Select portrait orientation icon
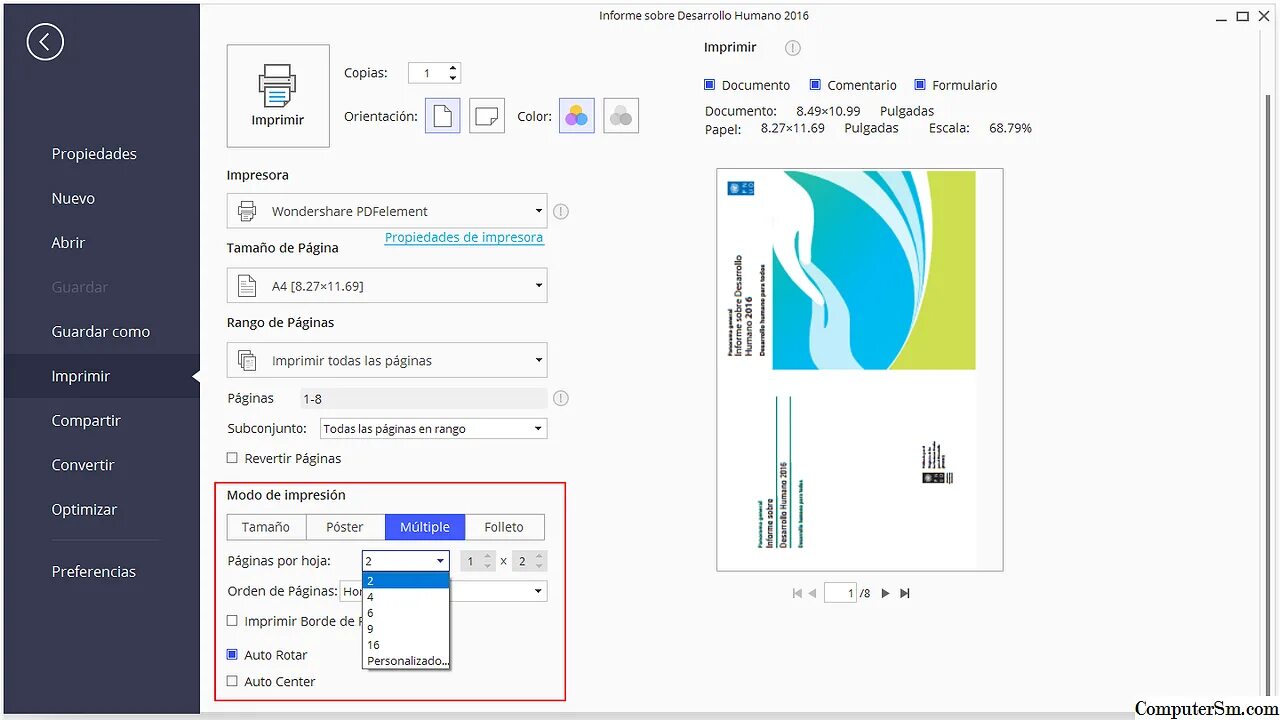 click(443, 116)
